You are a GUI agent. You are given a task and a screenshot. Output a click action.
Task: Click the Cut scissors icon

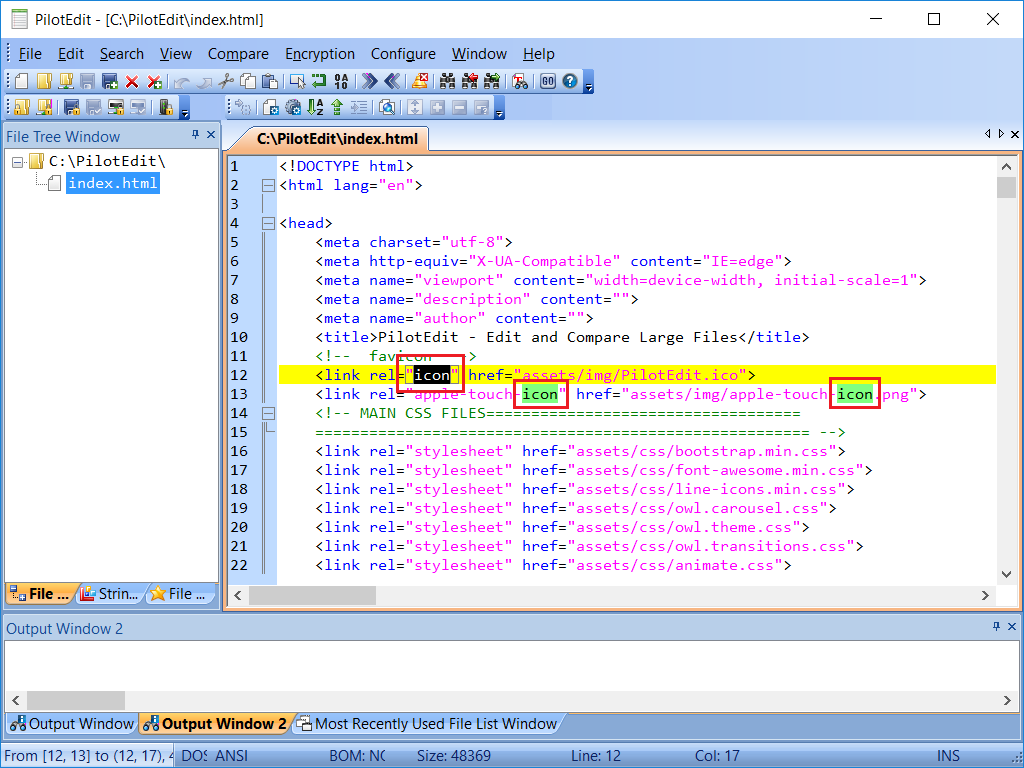[x=226, y=81]
